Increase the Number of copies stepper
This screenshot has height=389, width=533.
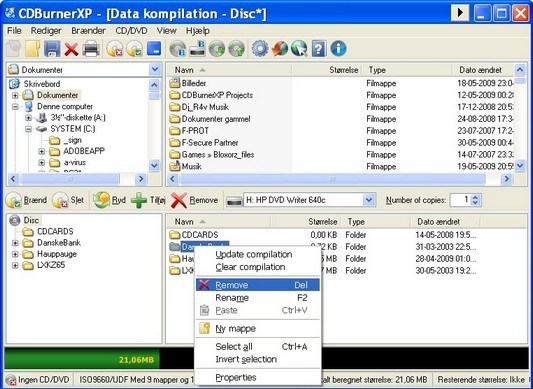pos(476,197)
